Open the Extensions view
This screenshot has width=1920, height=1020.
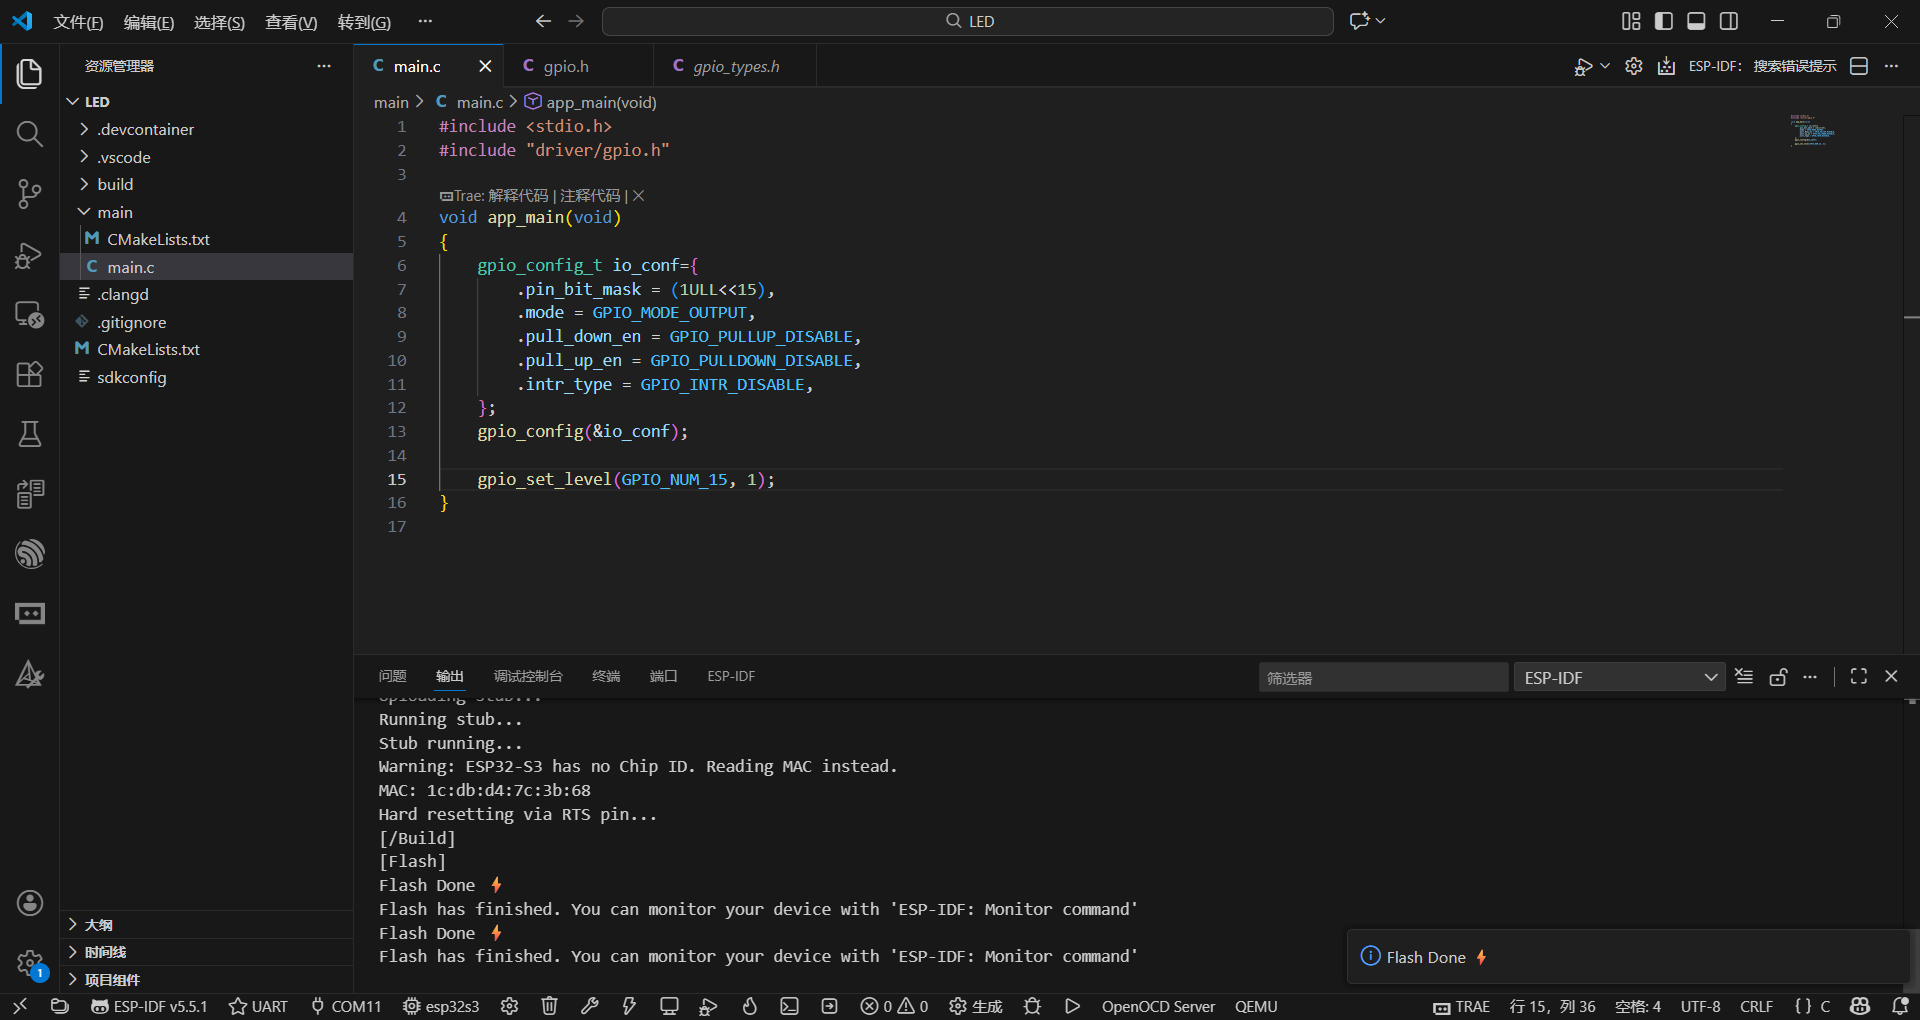[29, 374]
